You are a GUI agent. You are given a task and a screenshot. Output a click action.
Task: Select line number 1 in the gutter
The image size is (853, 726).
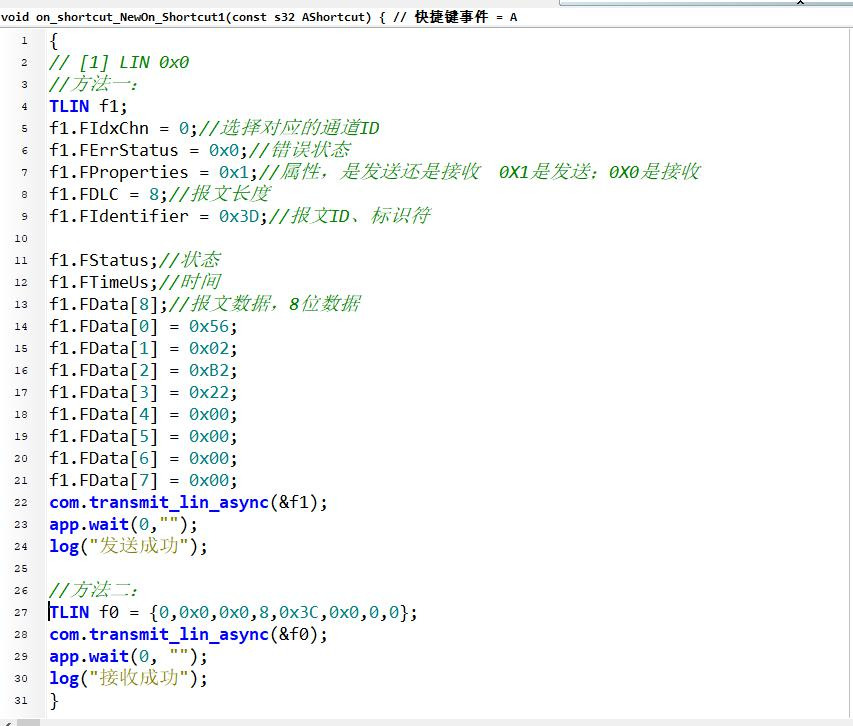(x=24, y=40)
